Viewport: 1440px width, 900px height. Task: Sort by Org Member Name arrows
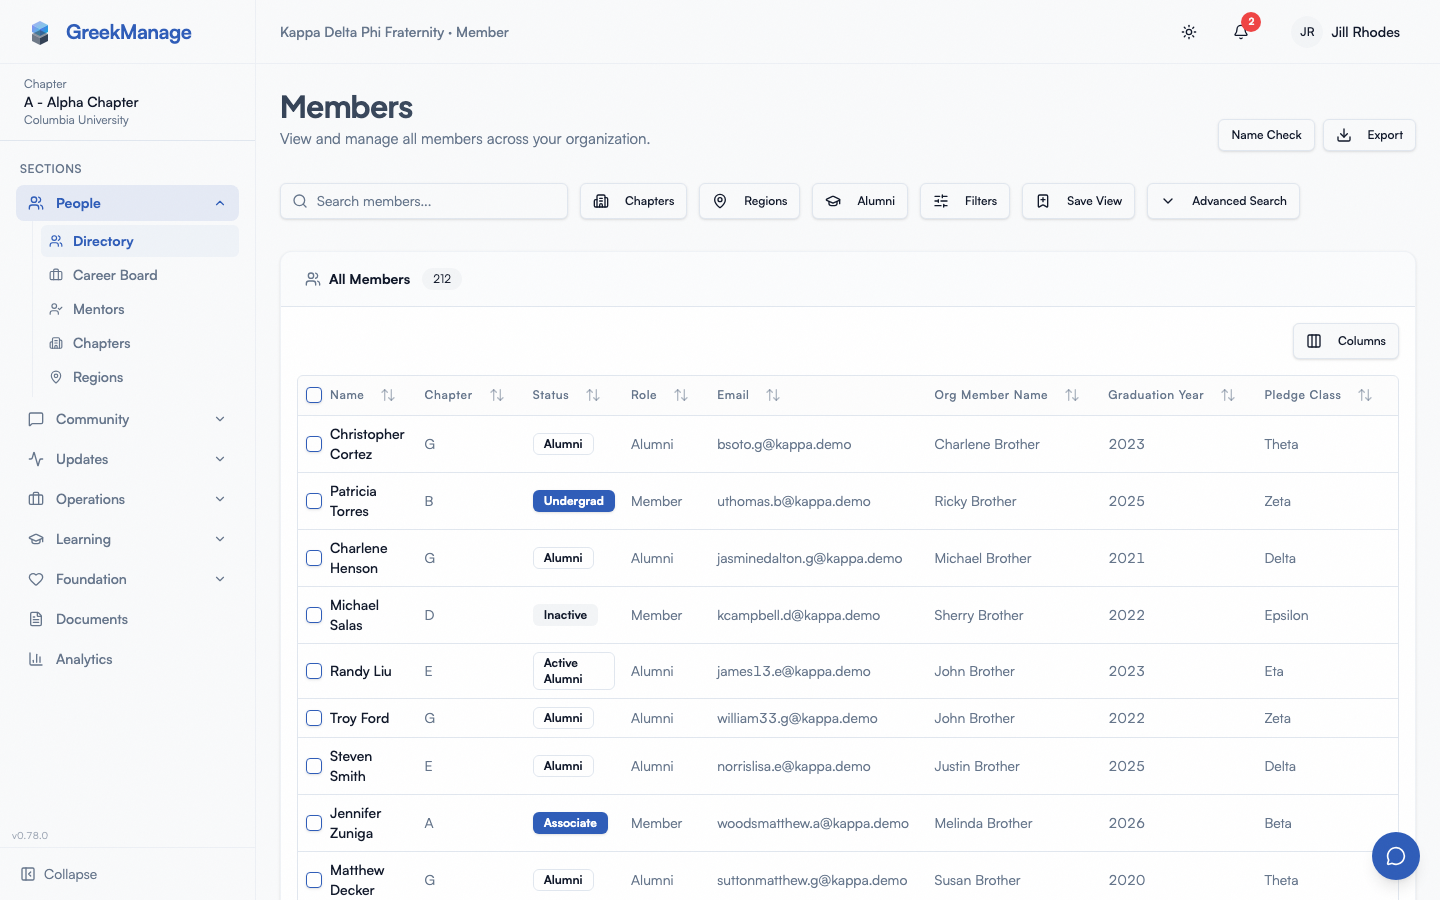1072,395
